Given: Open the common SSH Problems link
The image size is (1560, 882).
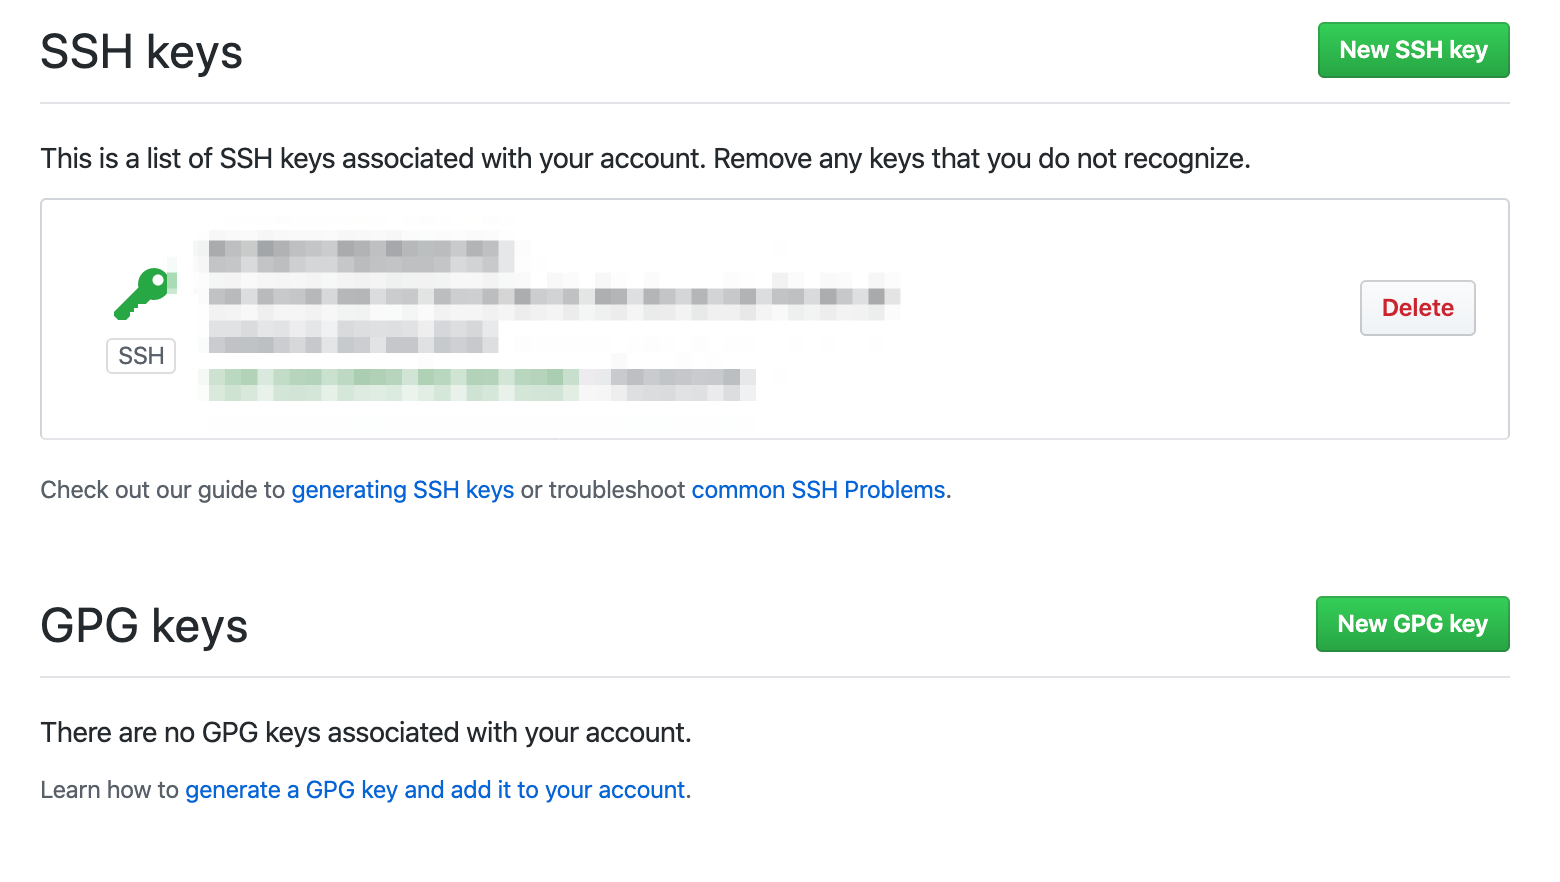Looking at the screenshot, I should (818, 490).
